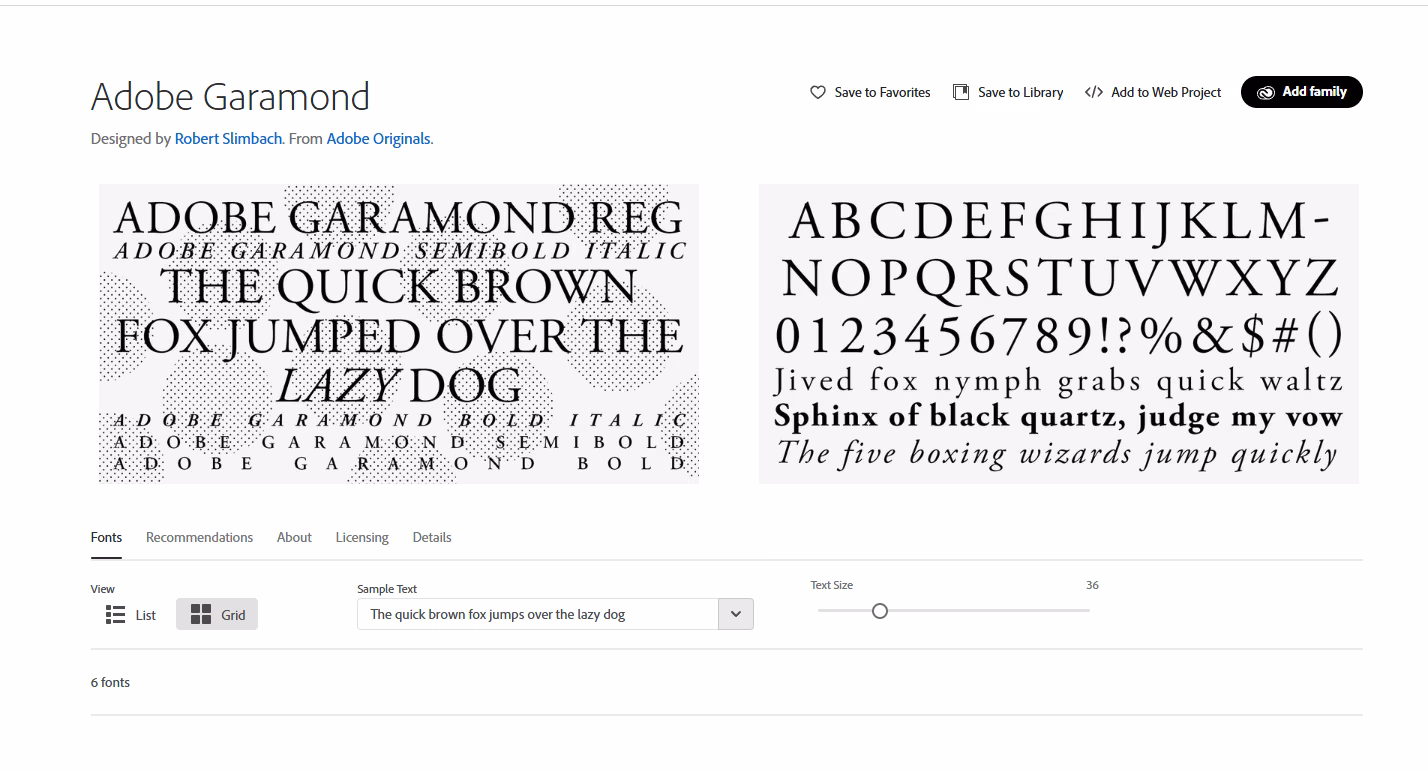Click the Grid view icon
Viewport: 1428px width, 770px height.
pos(201,614)
